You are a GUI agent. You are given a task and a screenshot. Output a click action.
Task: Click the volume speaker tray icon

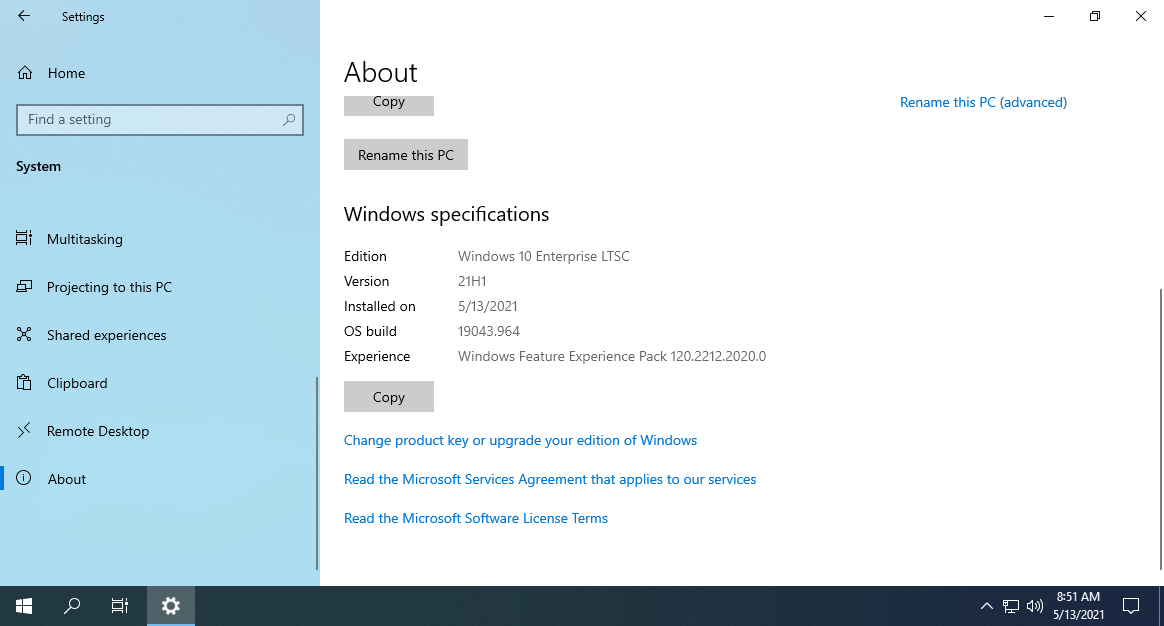pos(1034,606)
